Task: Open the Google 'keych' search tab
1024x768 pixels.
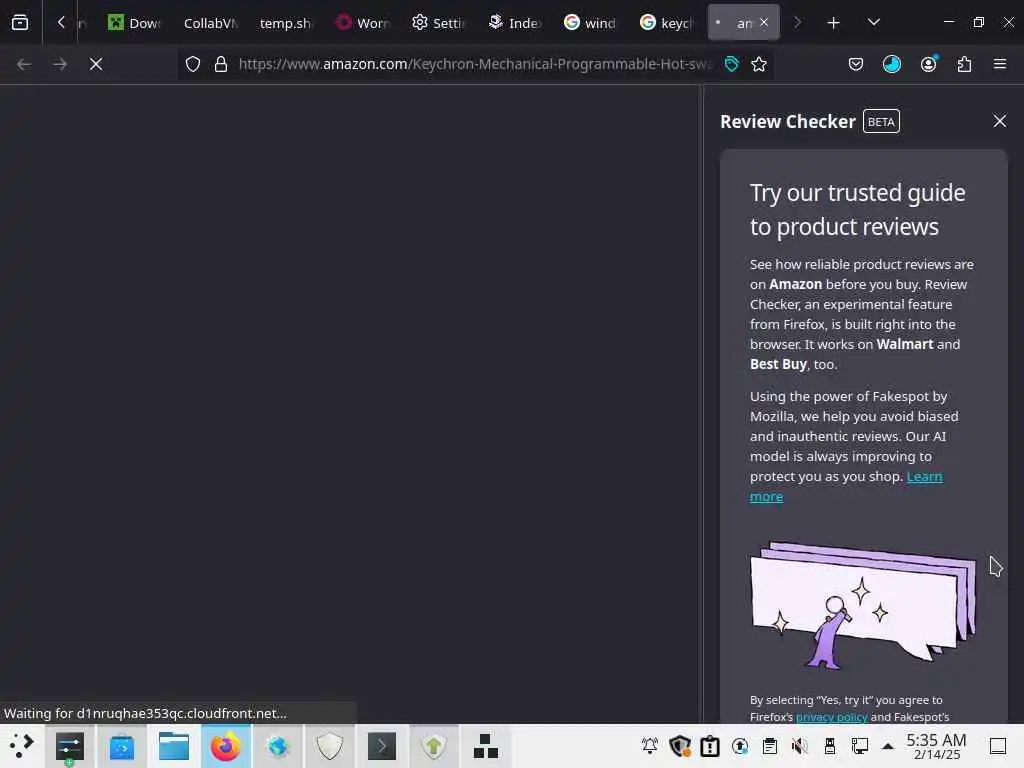Action: [666, 23]
